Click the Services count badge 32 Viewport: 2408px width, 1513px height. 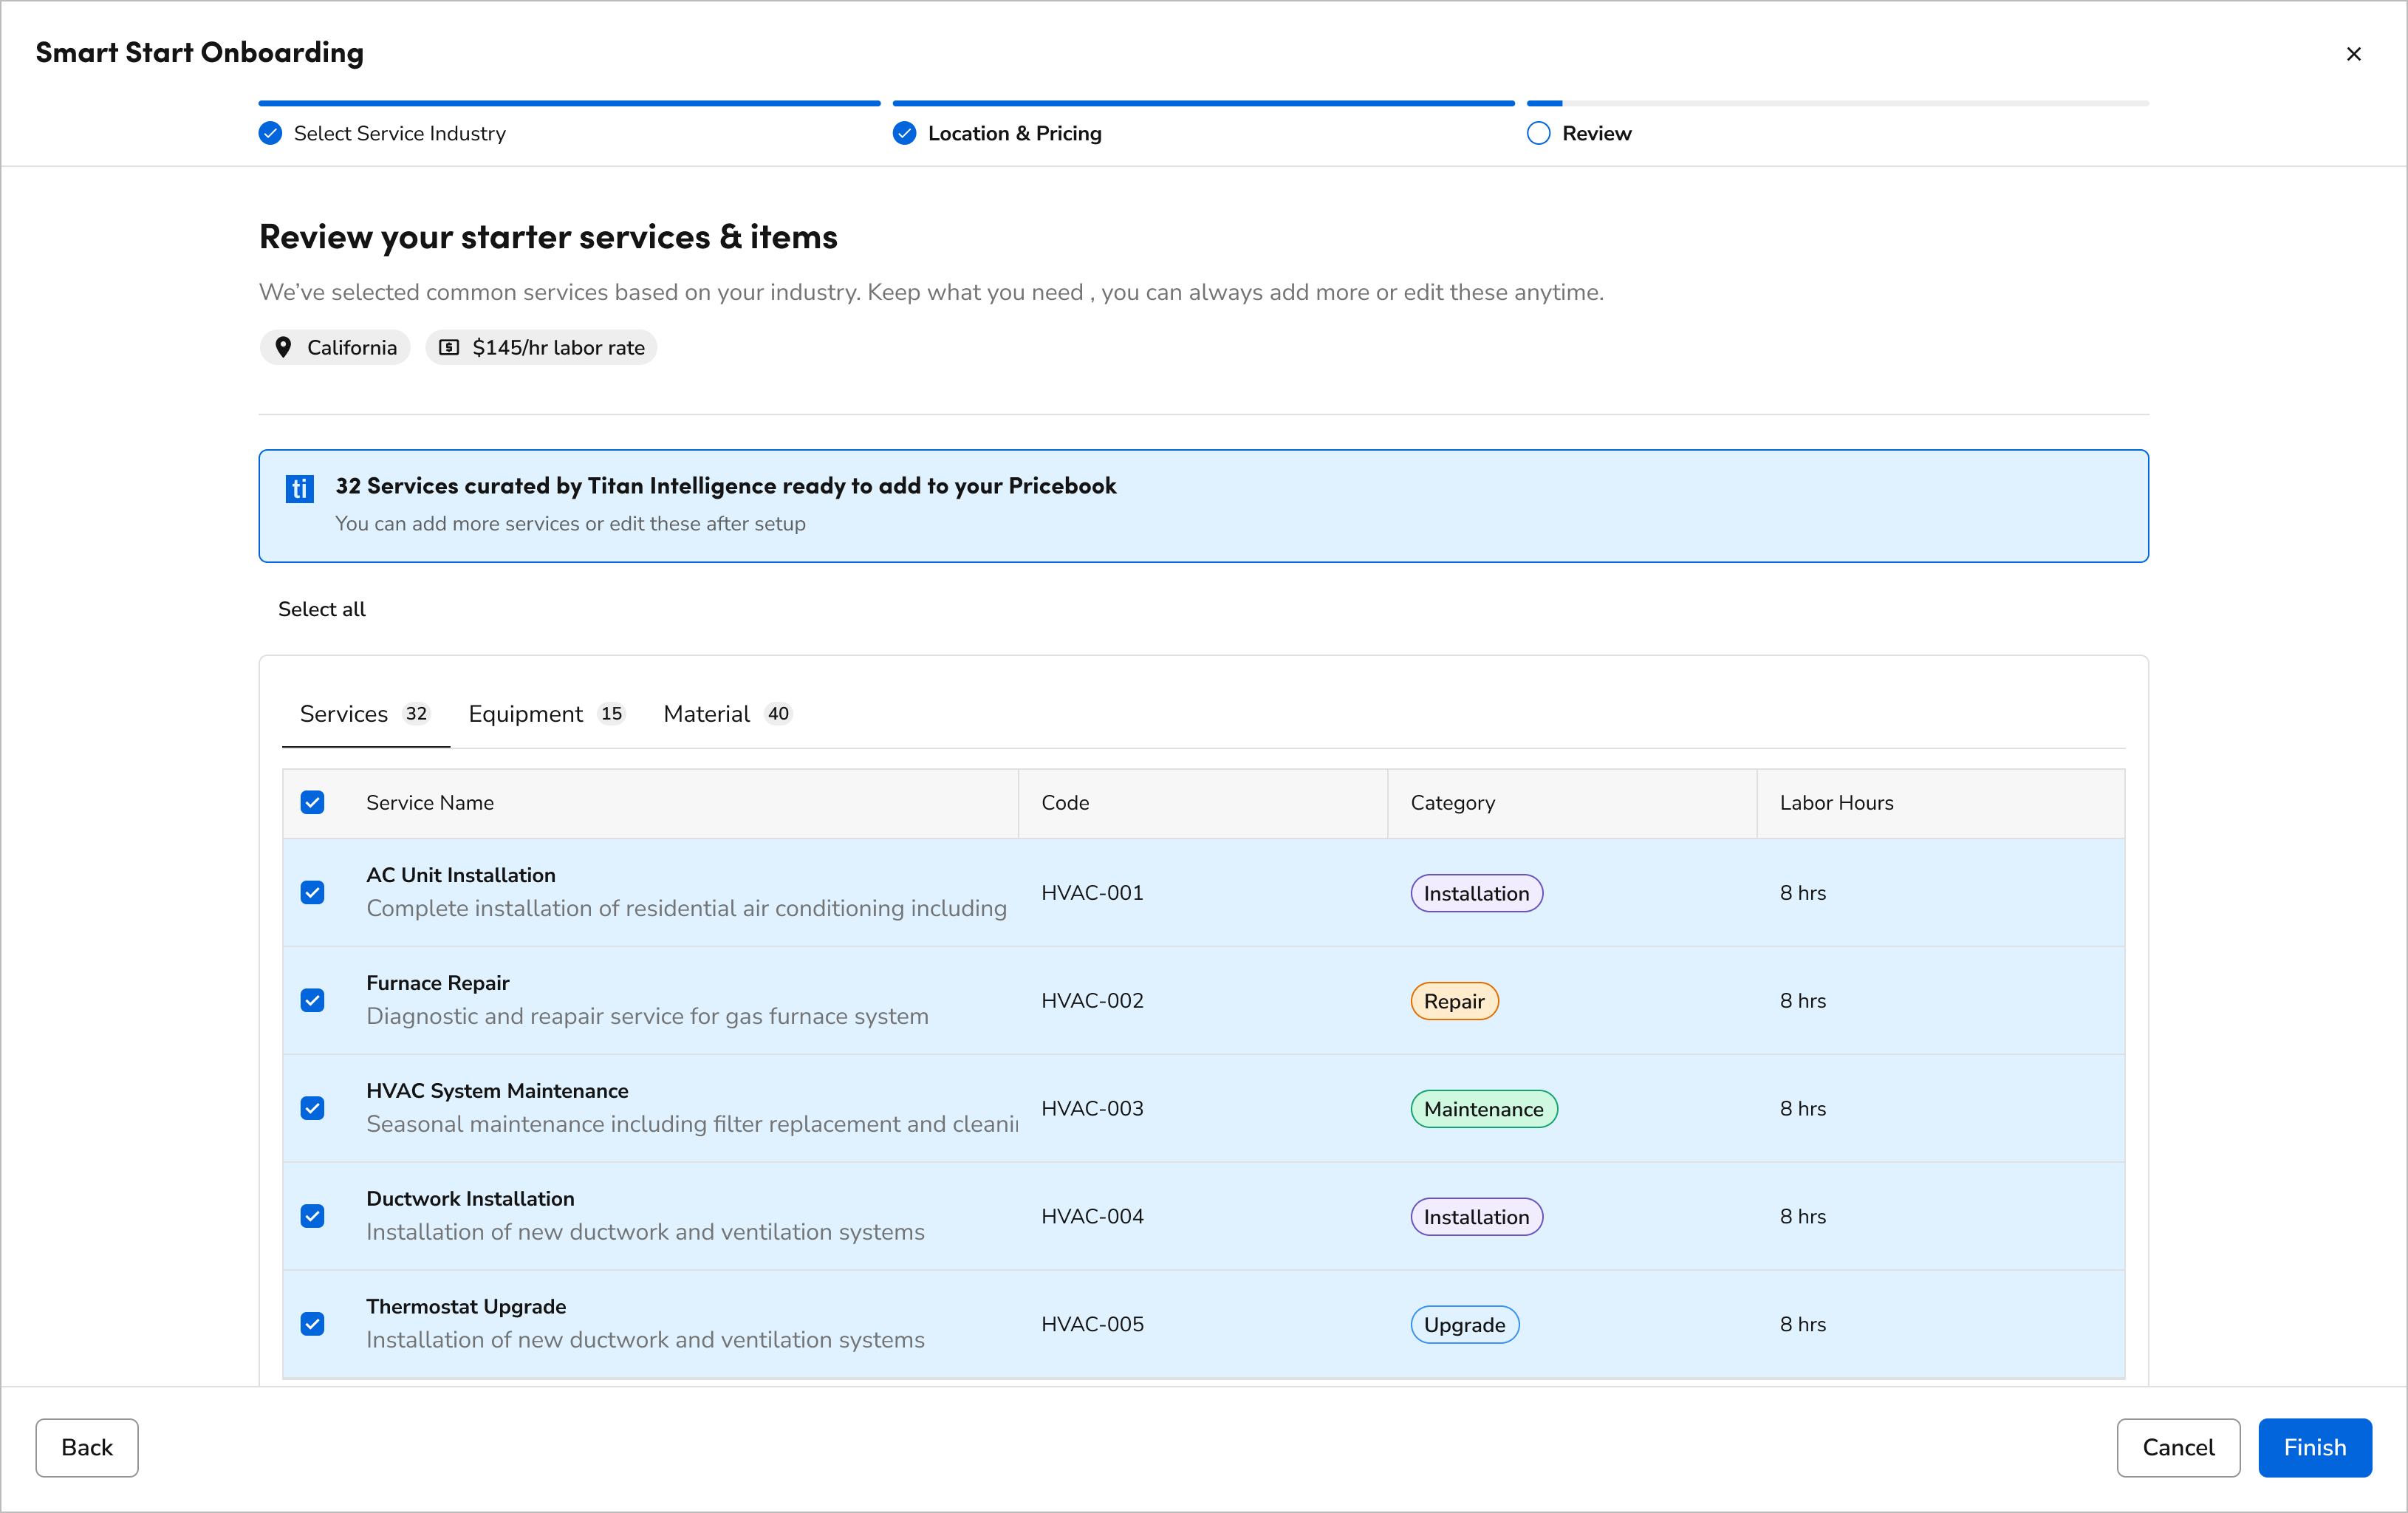click(416, 713)
